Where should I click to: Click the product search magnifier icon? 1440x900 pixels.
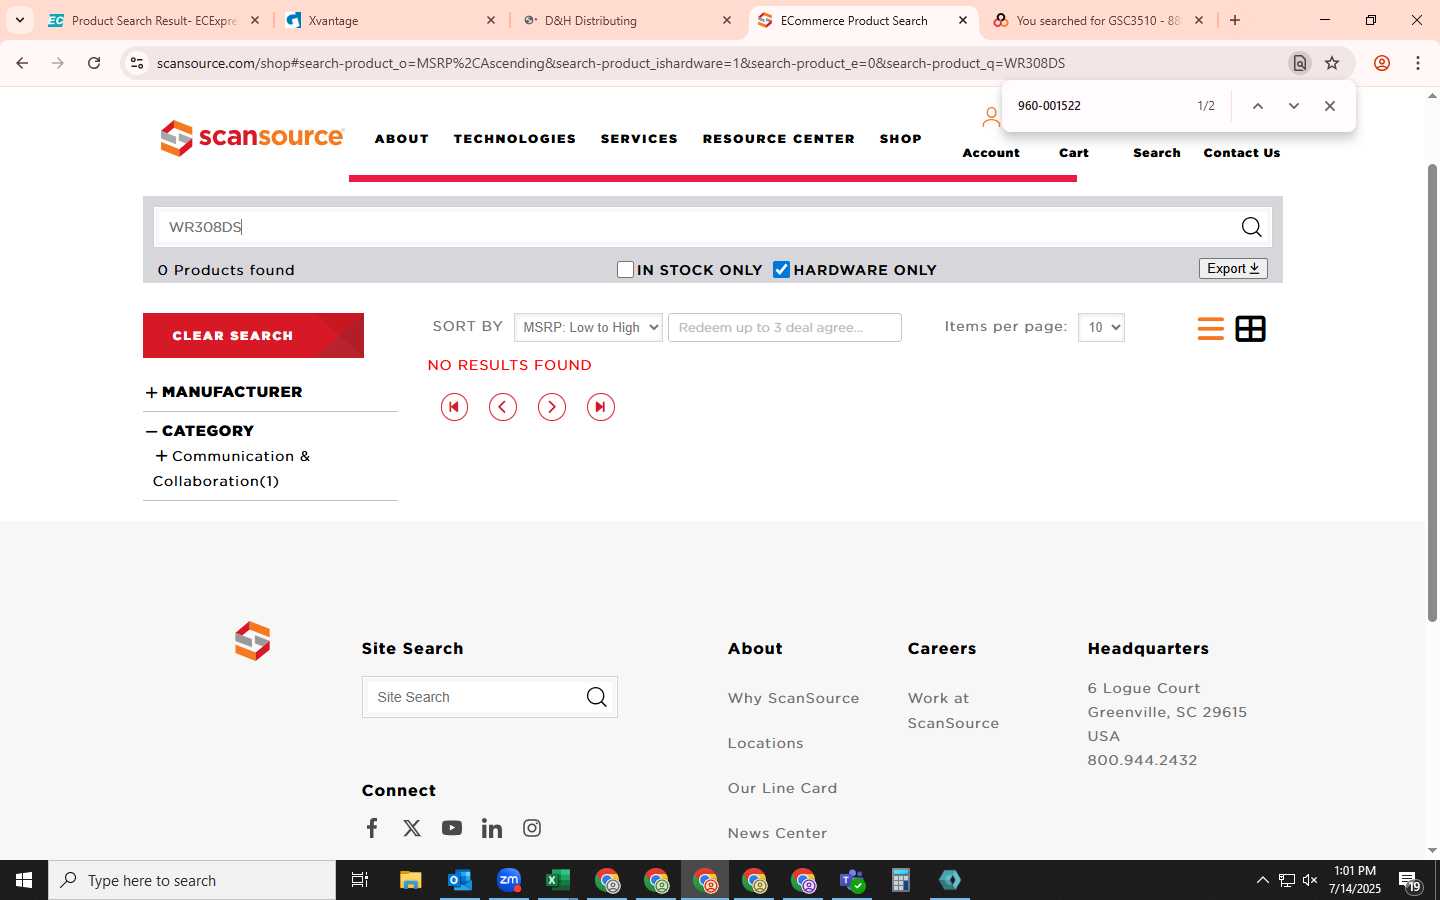click(x=1251, y=227)
